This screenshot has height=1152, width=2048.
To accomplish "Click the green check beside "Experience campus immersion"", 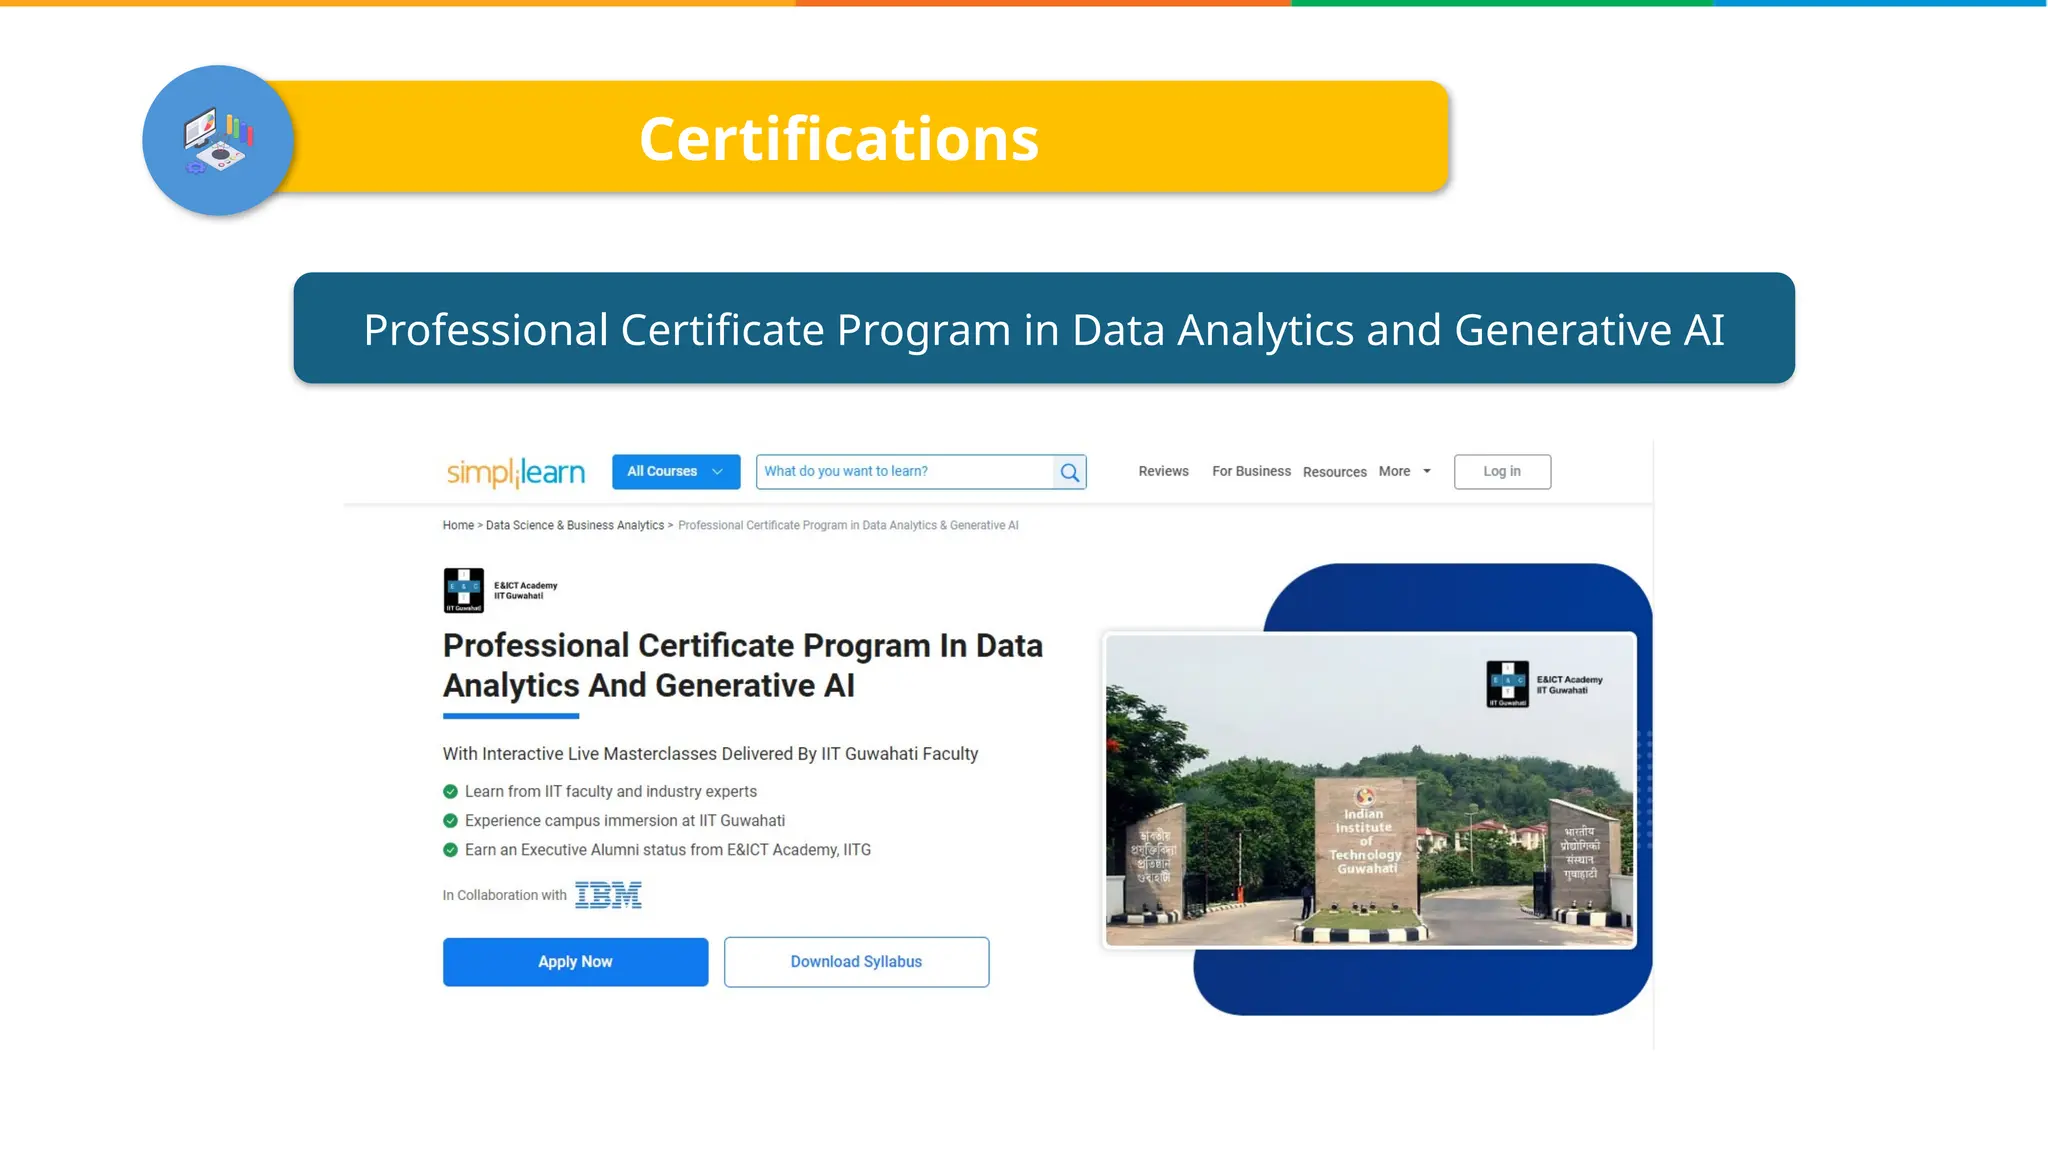I will 450,821.
